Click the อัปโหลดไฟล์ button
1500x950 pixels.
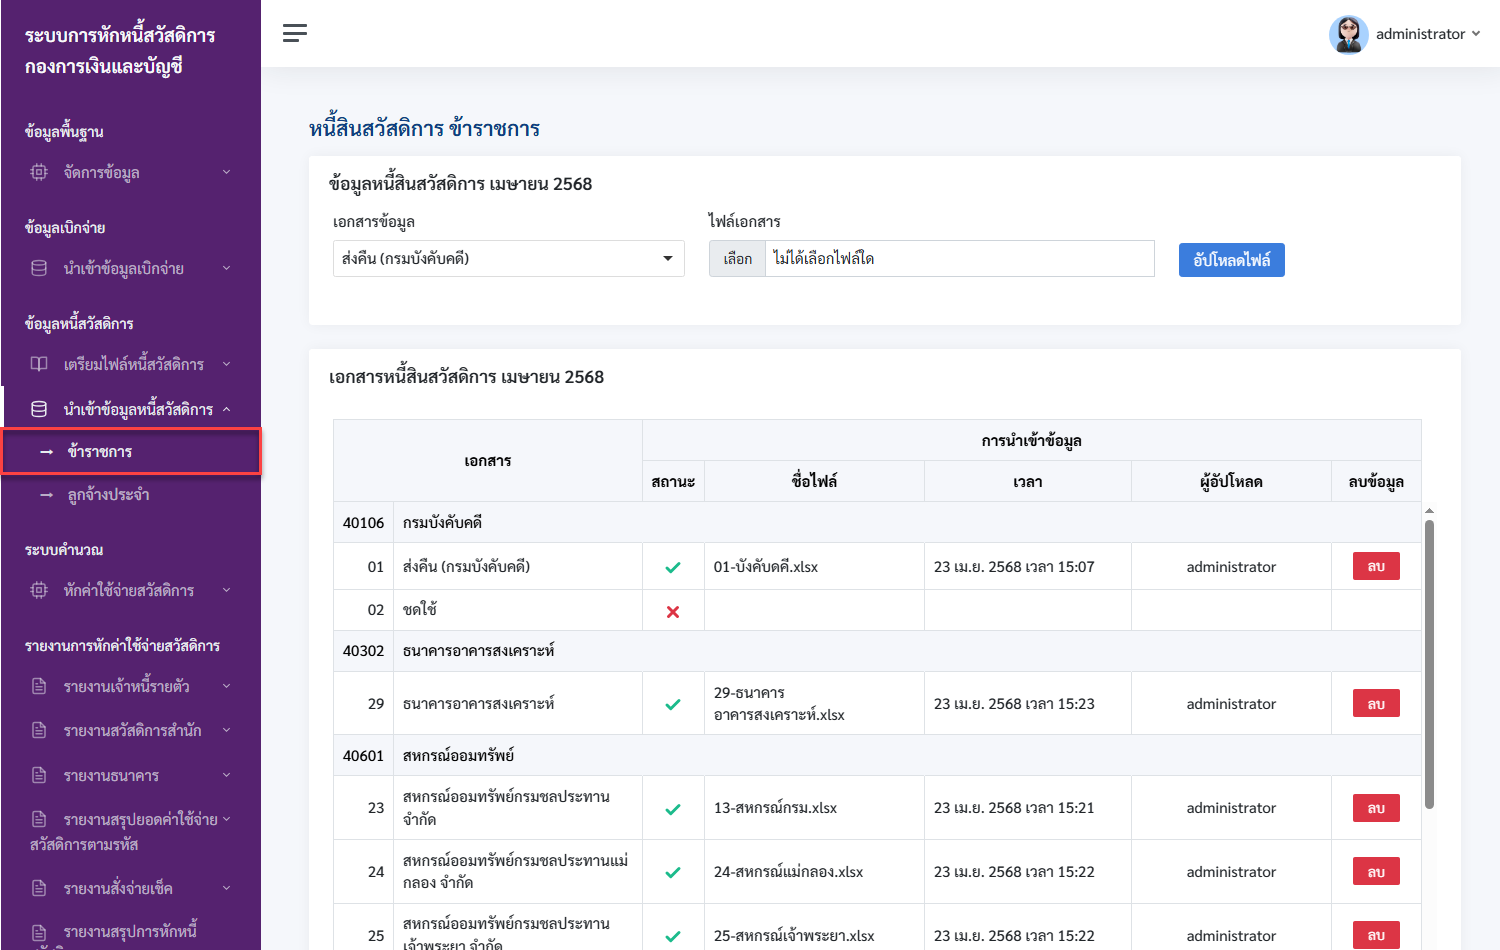pos(1232,260)
